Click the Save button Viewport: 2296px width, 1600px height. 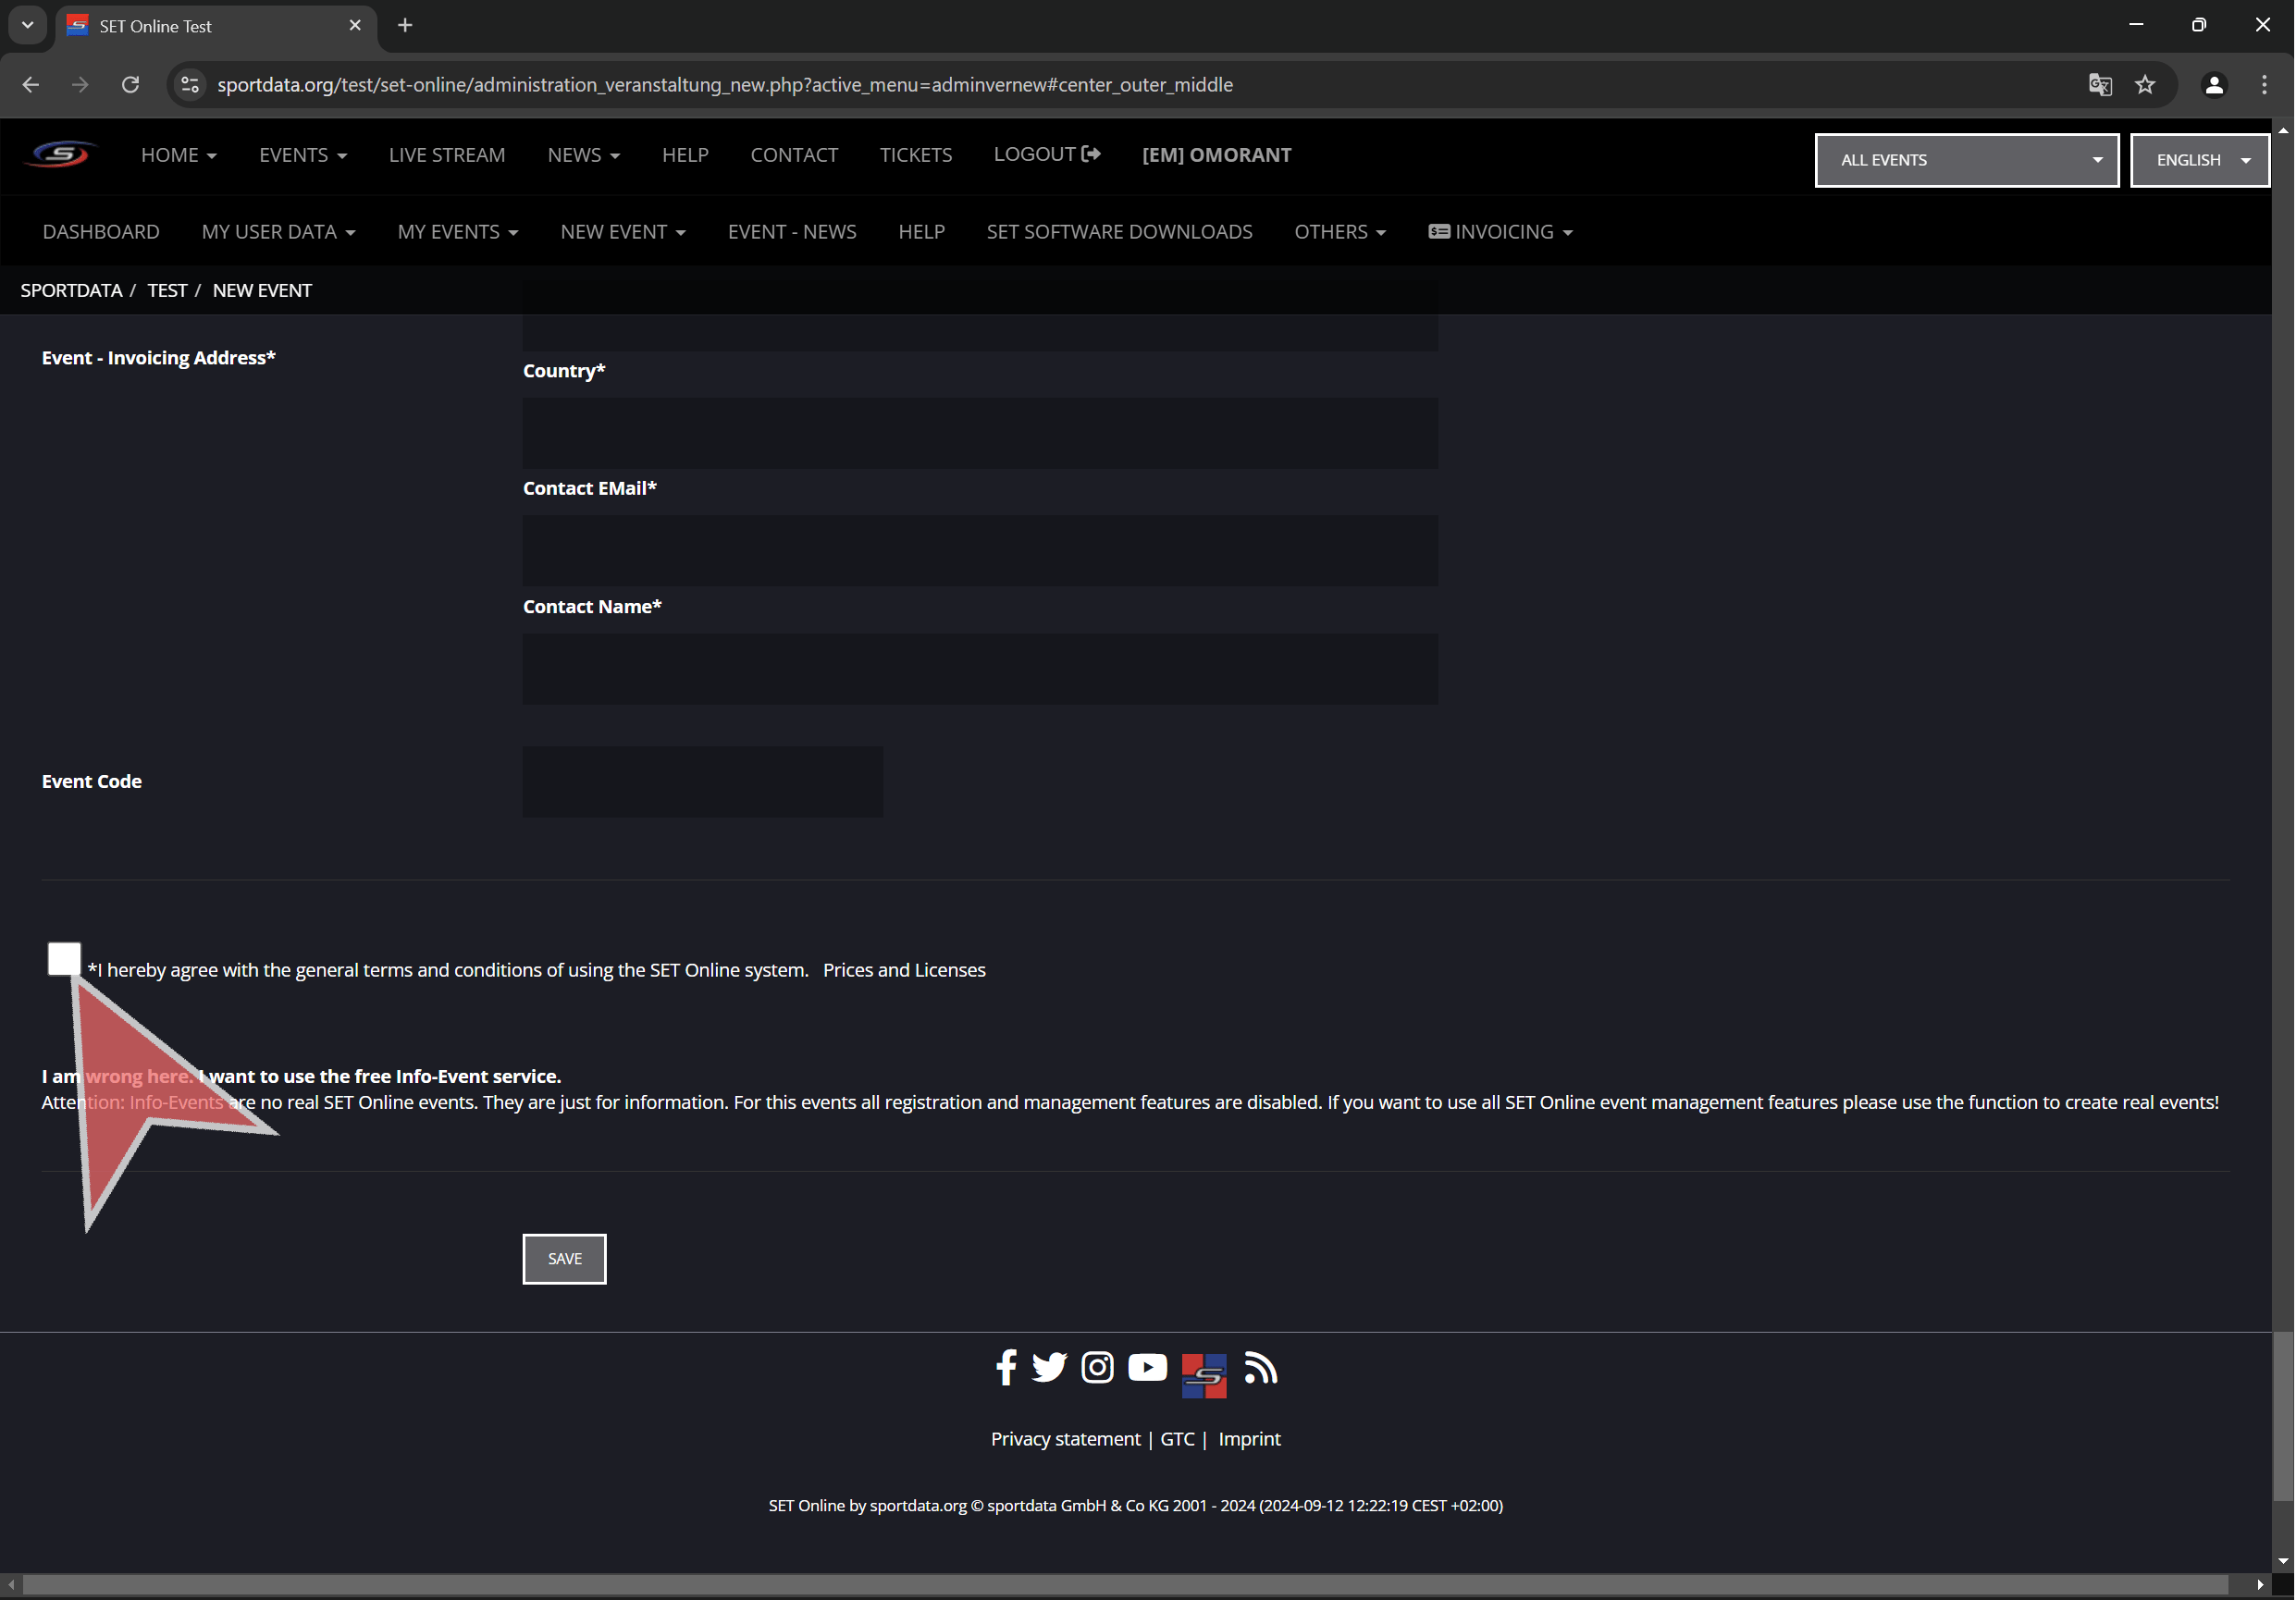[x=564, y=1259]
